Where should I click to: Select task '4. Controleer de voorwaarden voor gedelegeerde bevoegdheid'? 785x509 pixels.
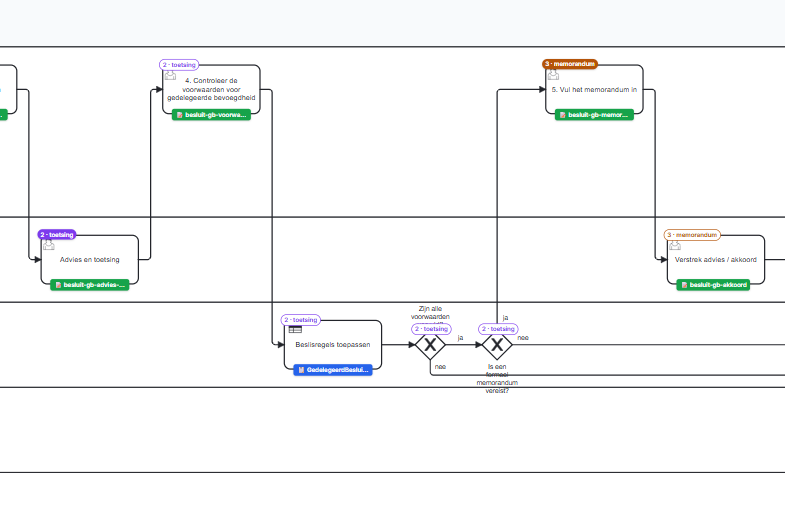click(x=211, y=90)
